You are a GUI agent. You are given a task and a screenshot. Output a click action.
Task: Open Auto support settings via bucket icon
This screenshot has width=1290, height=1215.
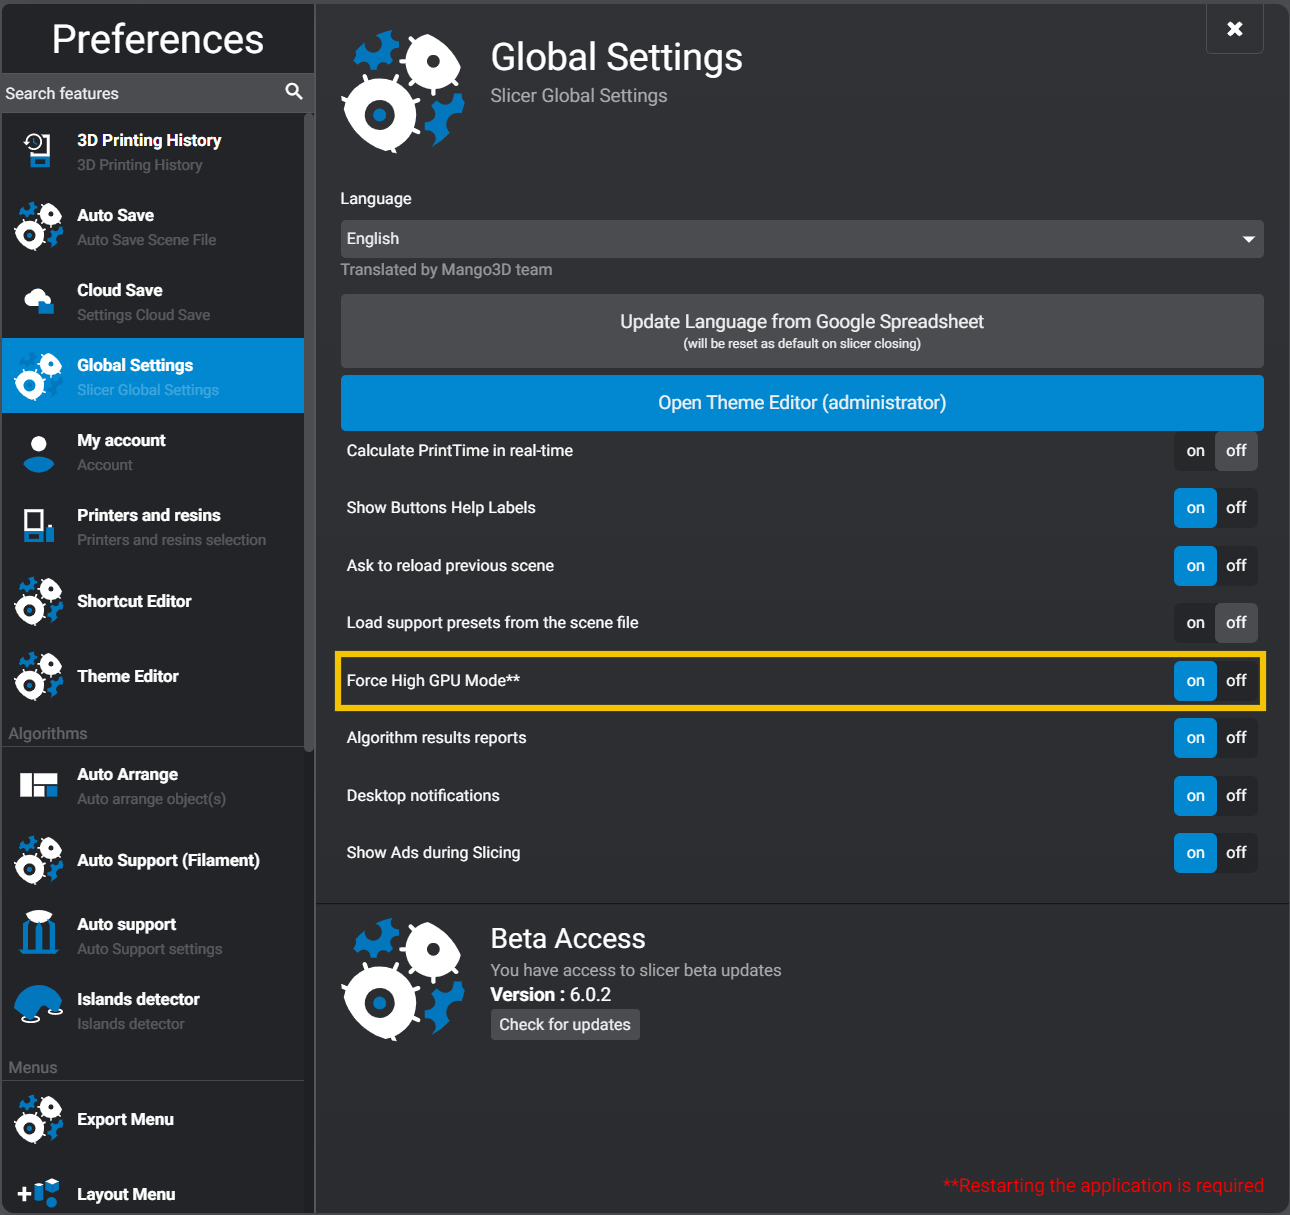[x=38, y=935]
